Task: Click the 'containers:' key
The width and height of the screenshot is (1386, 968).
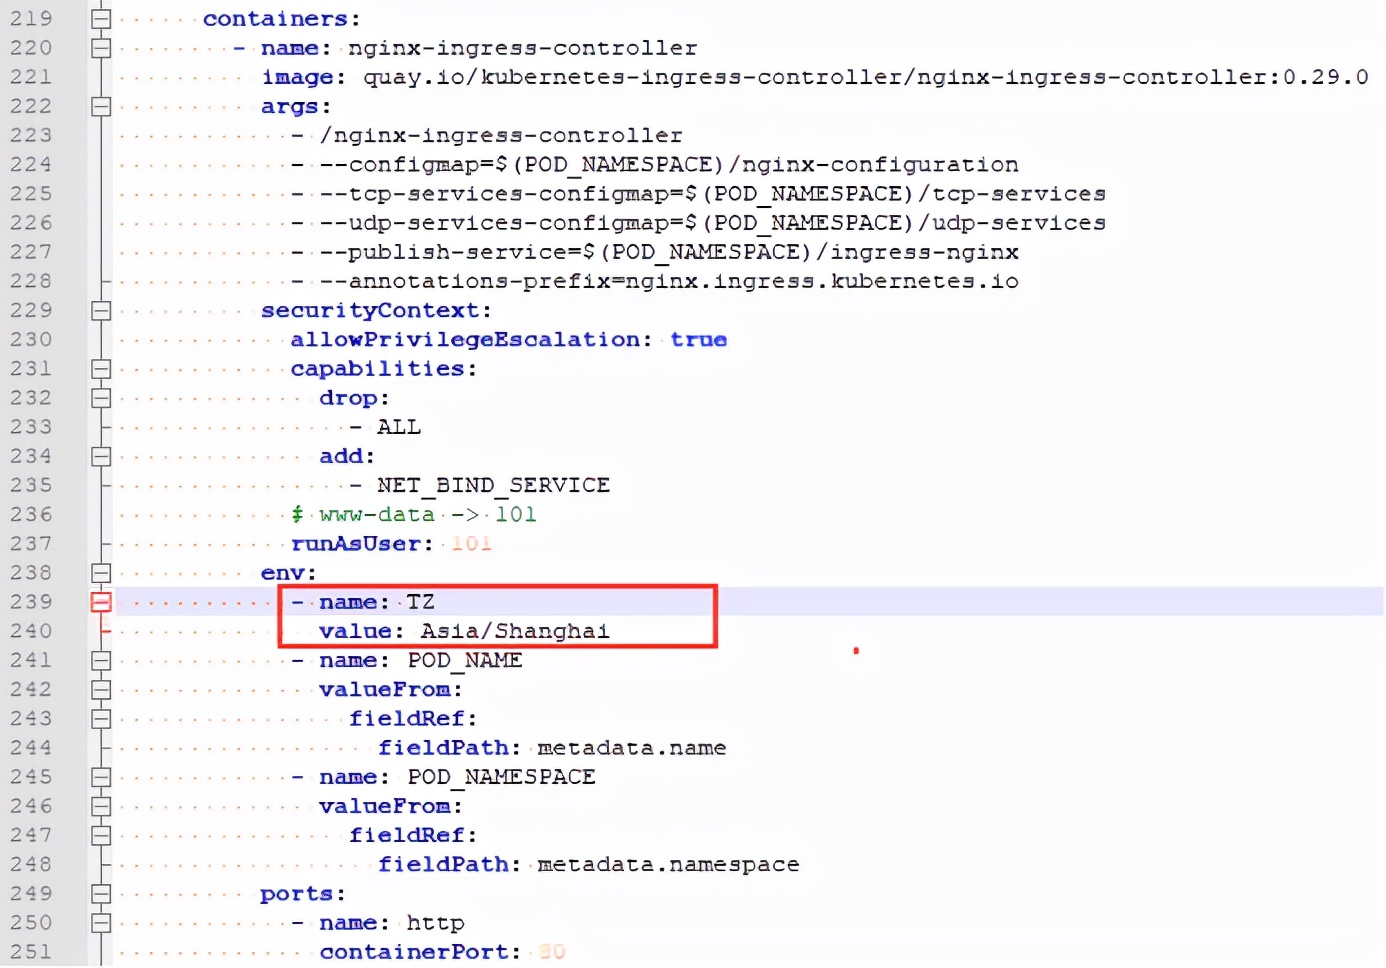Action: pyautogui.click(x=281, y=19)
